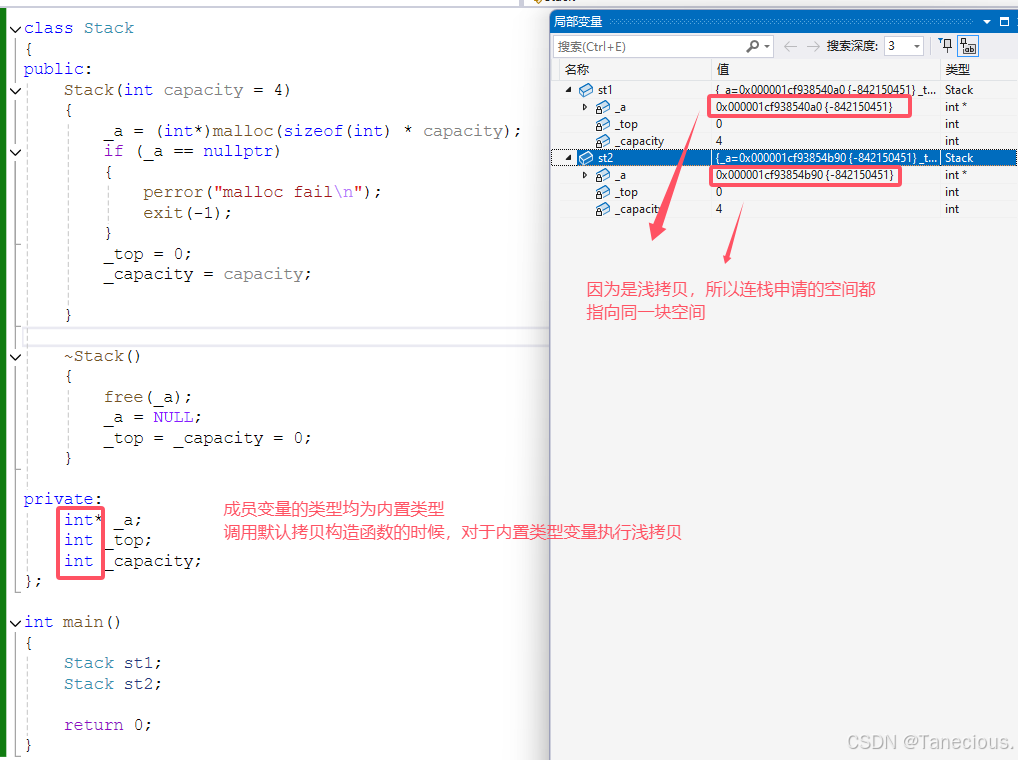This screenshot has height=760, width=1018.
Task: Click the filter pin icon in Locals toolbar
Action: point(946,45)
